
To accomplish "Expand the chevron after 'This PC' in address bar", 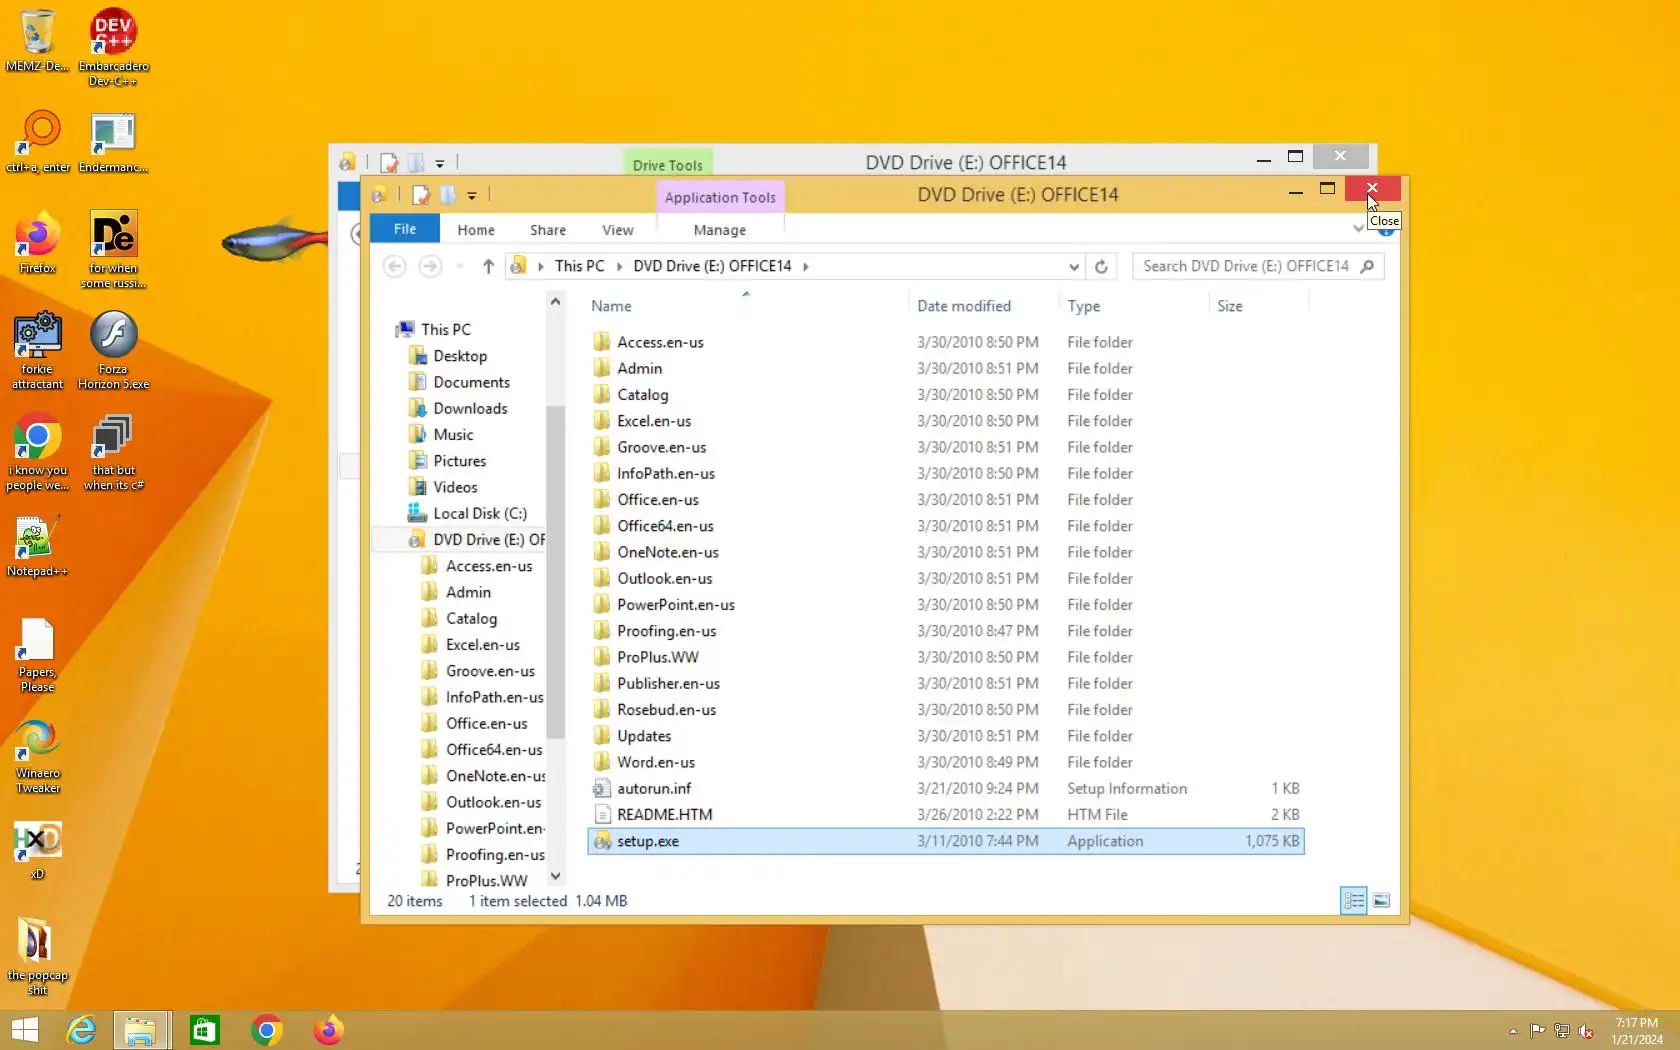I will pos(619,266).
